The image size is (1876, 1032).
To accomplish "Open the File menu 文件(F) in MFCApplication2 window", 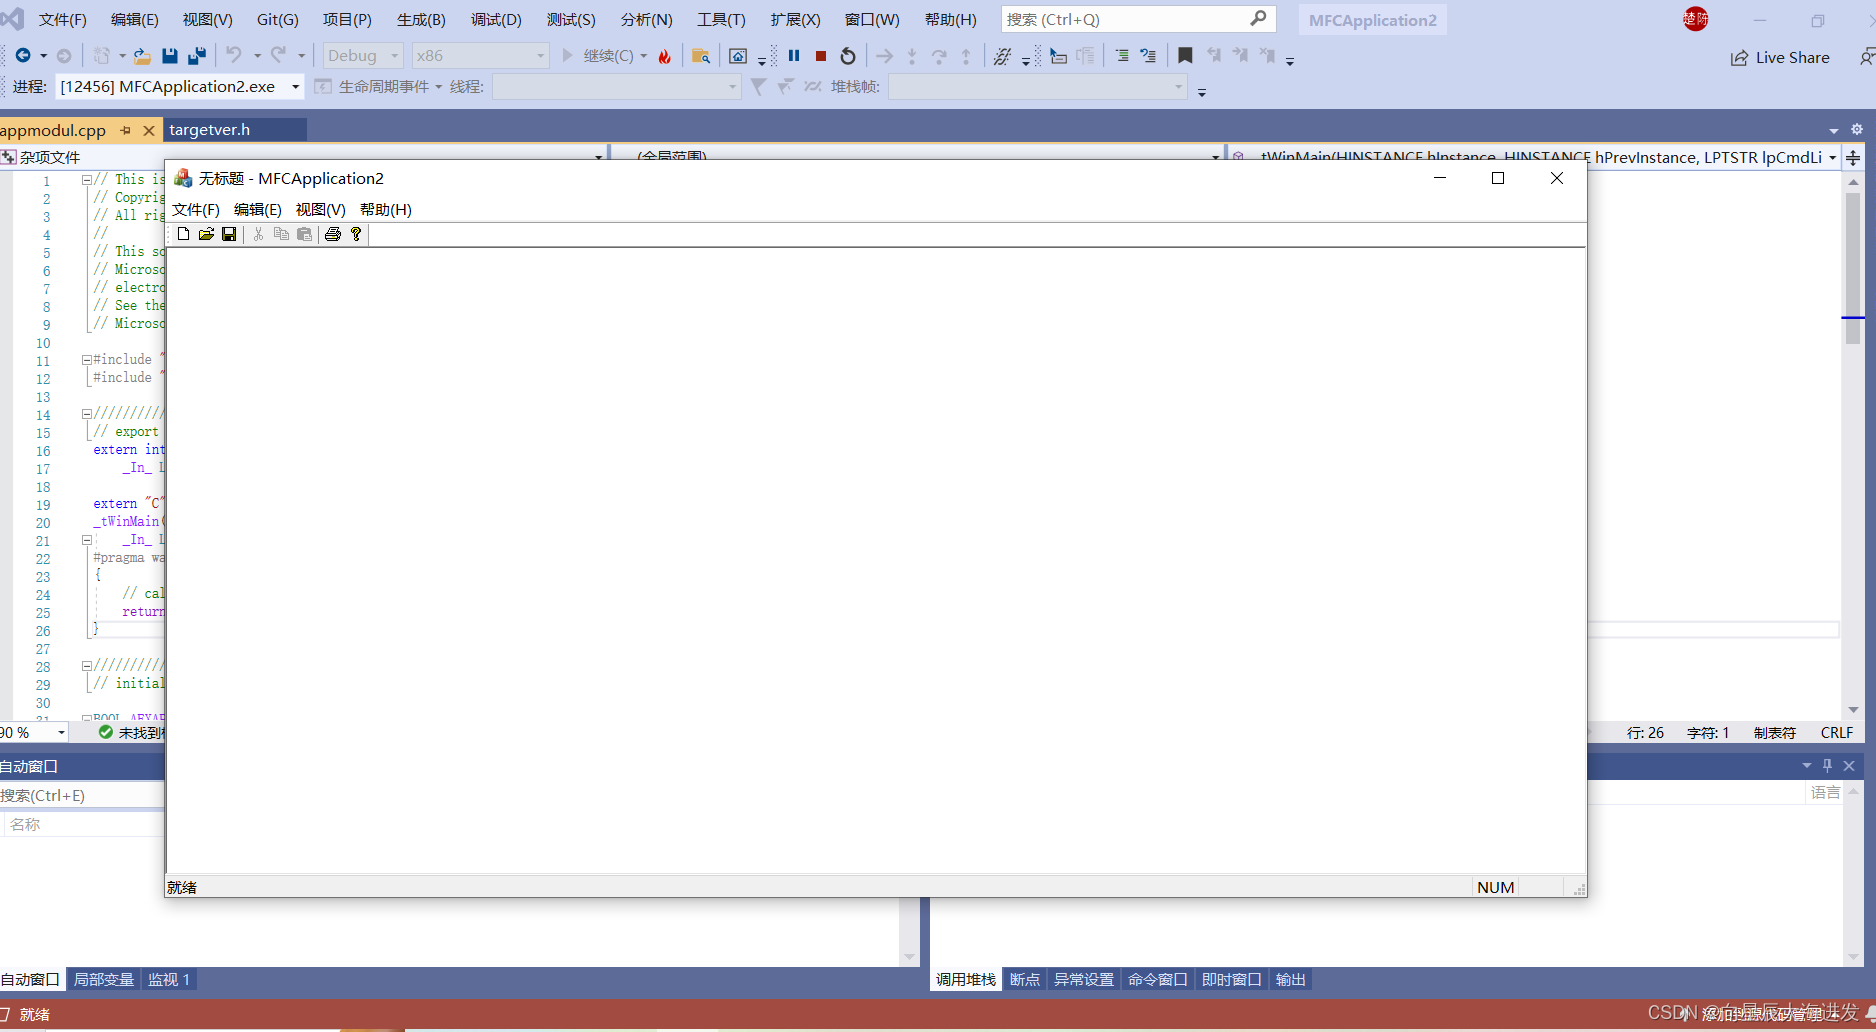I will click(195, 209).
